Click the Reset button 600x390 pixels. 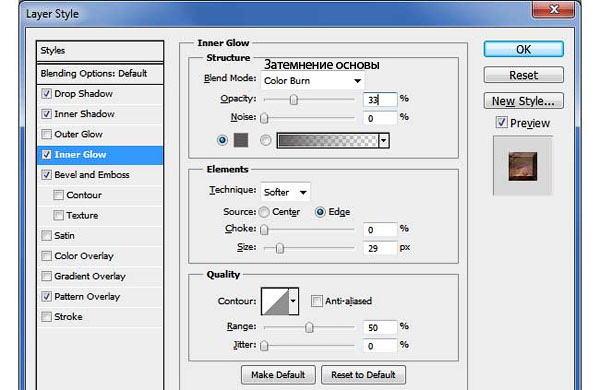click(523, 75)
